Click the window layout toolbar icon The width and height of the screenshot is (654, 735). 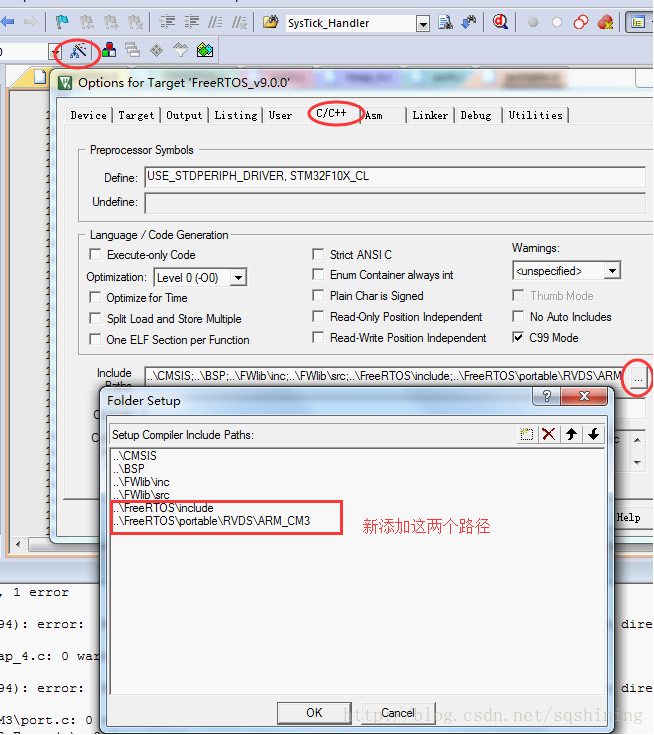tap(638, 22)
